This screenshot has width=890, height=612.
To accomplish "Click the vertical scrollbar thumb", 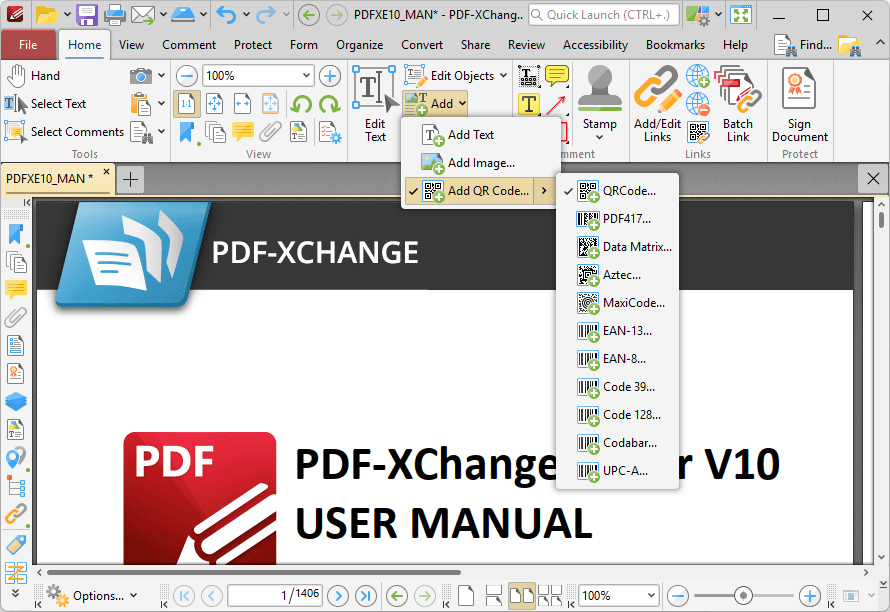I will (x=881, y=219).
